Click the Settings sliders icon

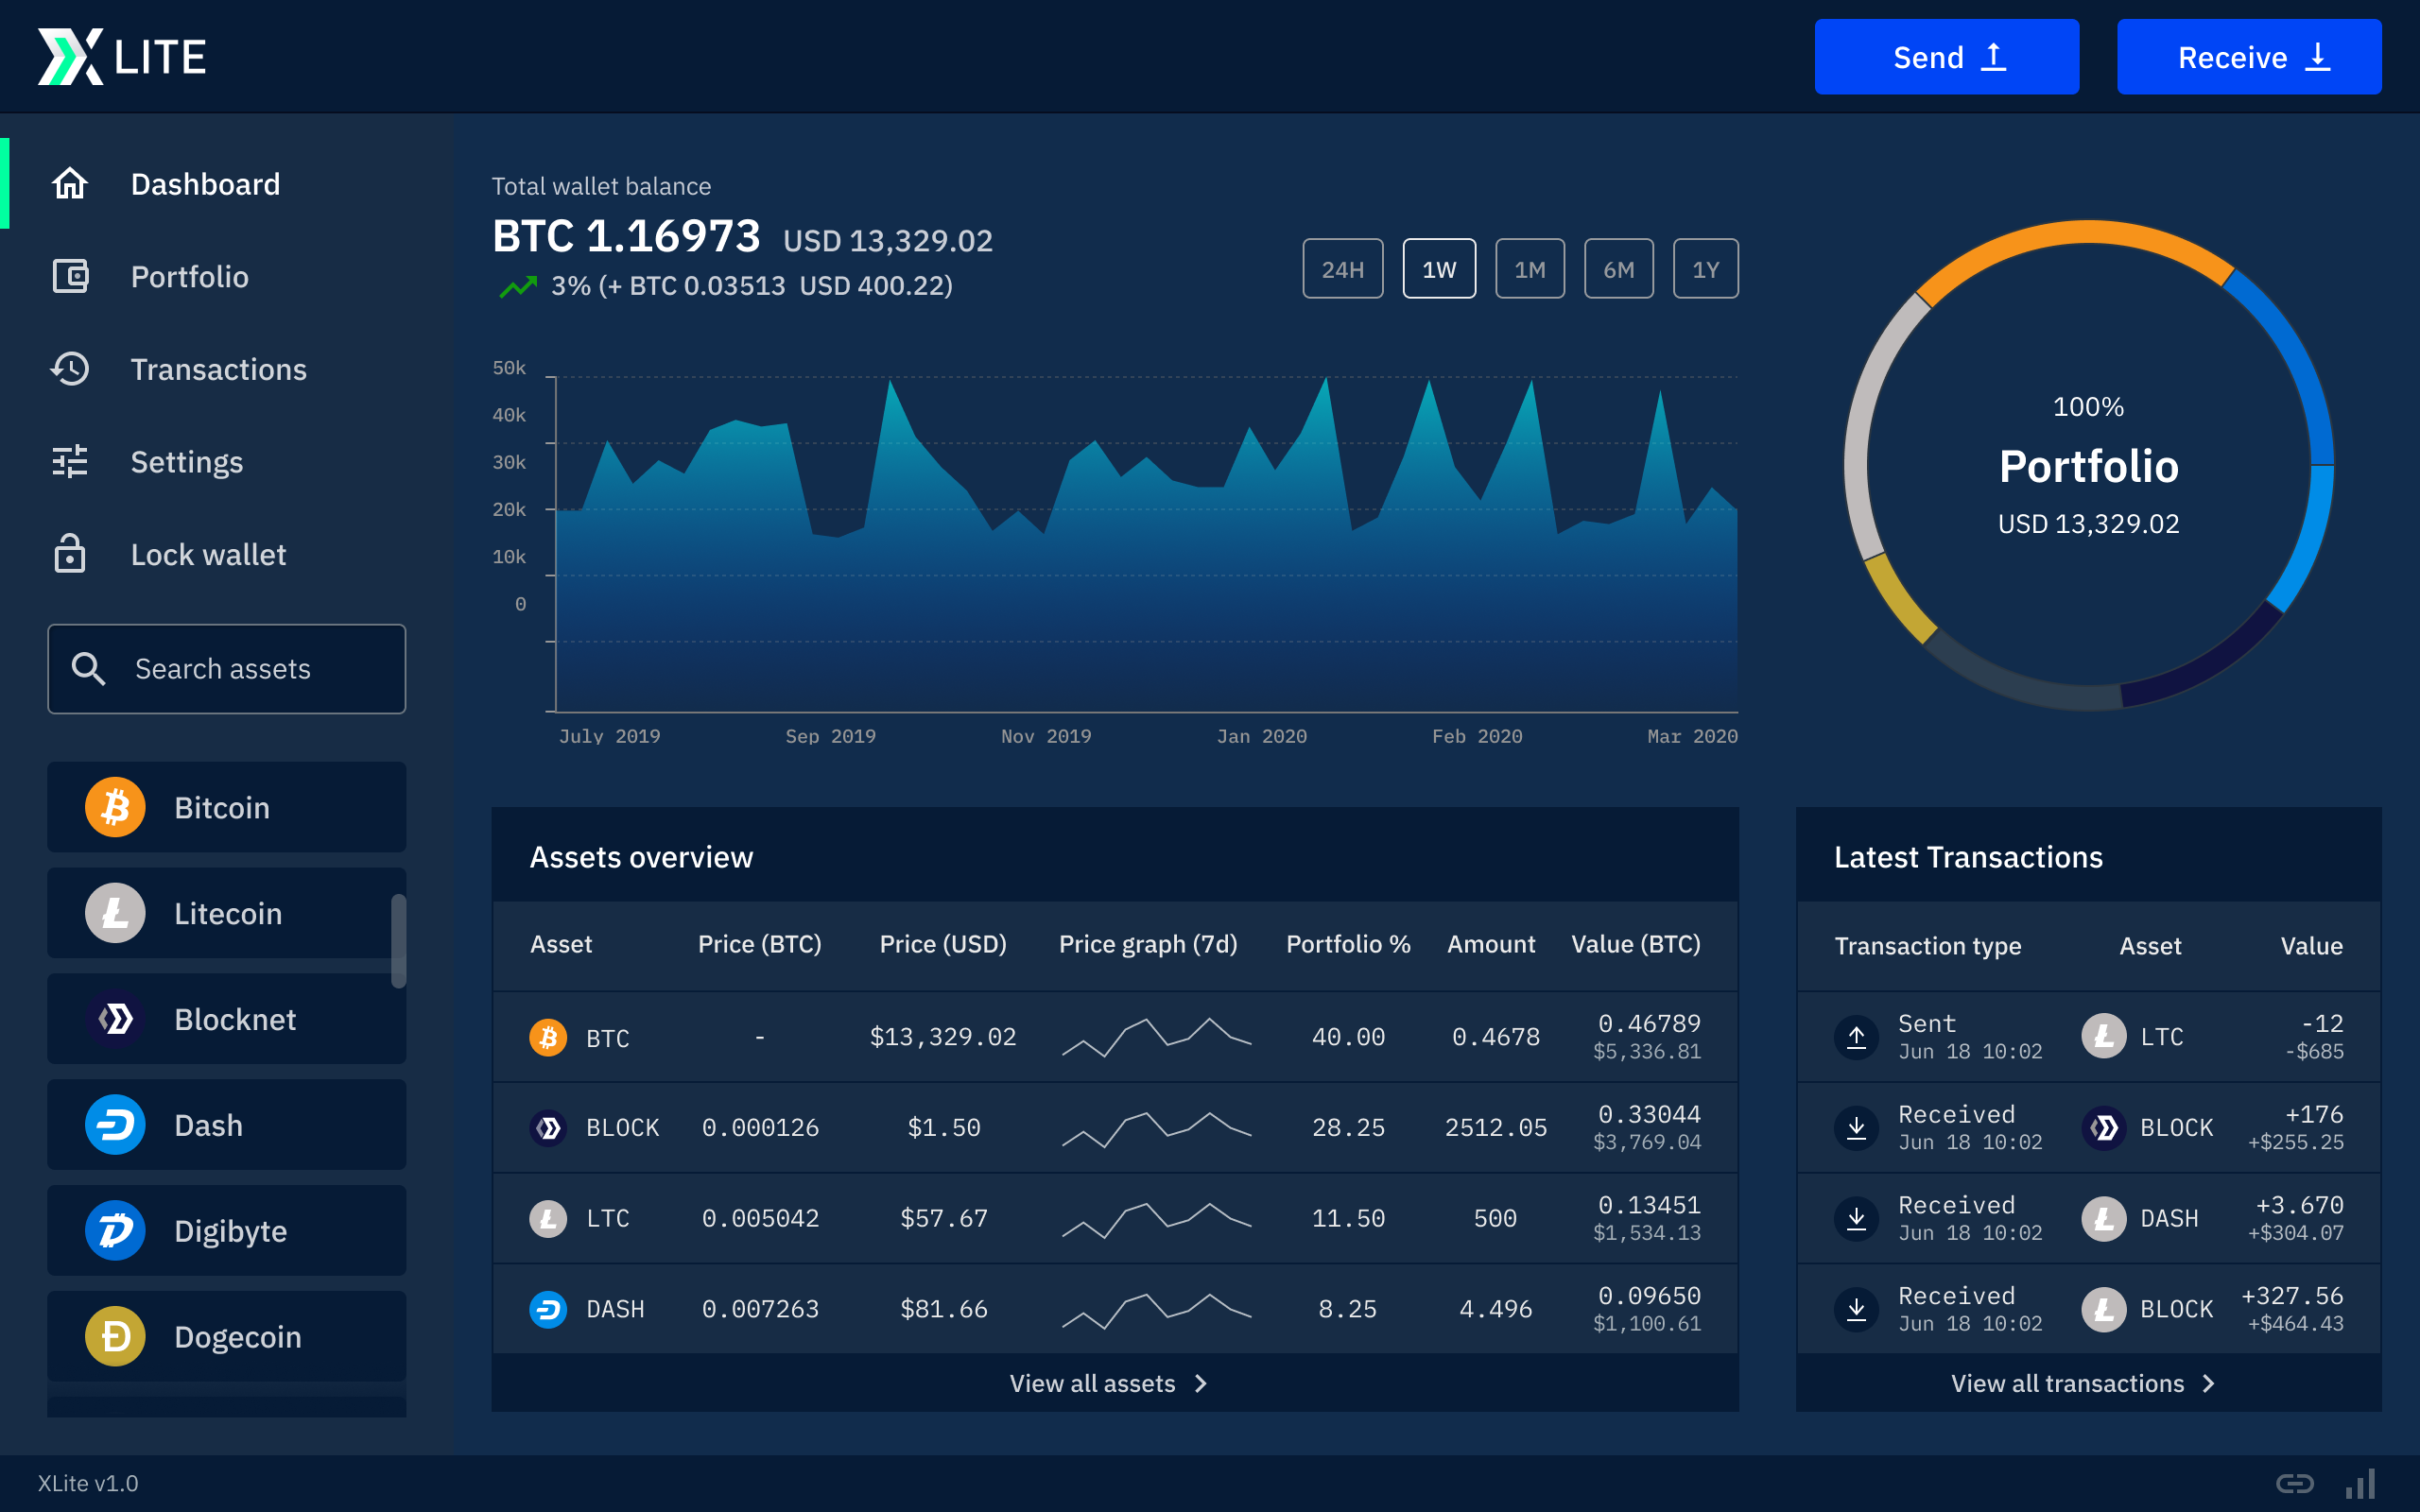(70, 462)
